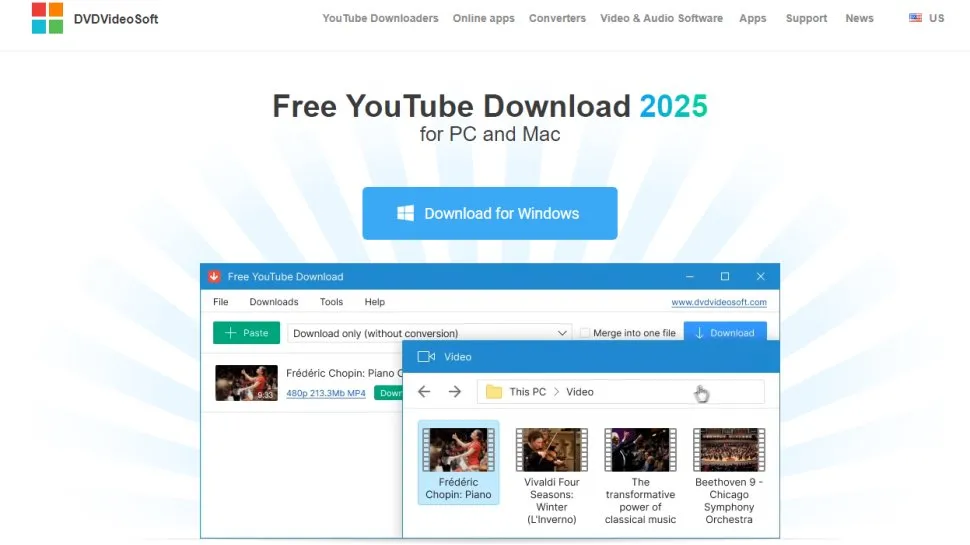Click the plus icon on the Paste button
The image size is (970, 545).
tap(230, 333)
